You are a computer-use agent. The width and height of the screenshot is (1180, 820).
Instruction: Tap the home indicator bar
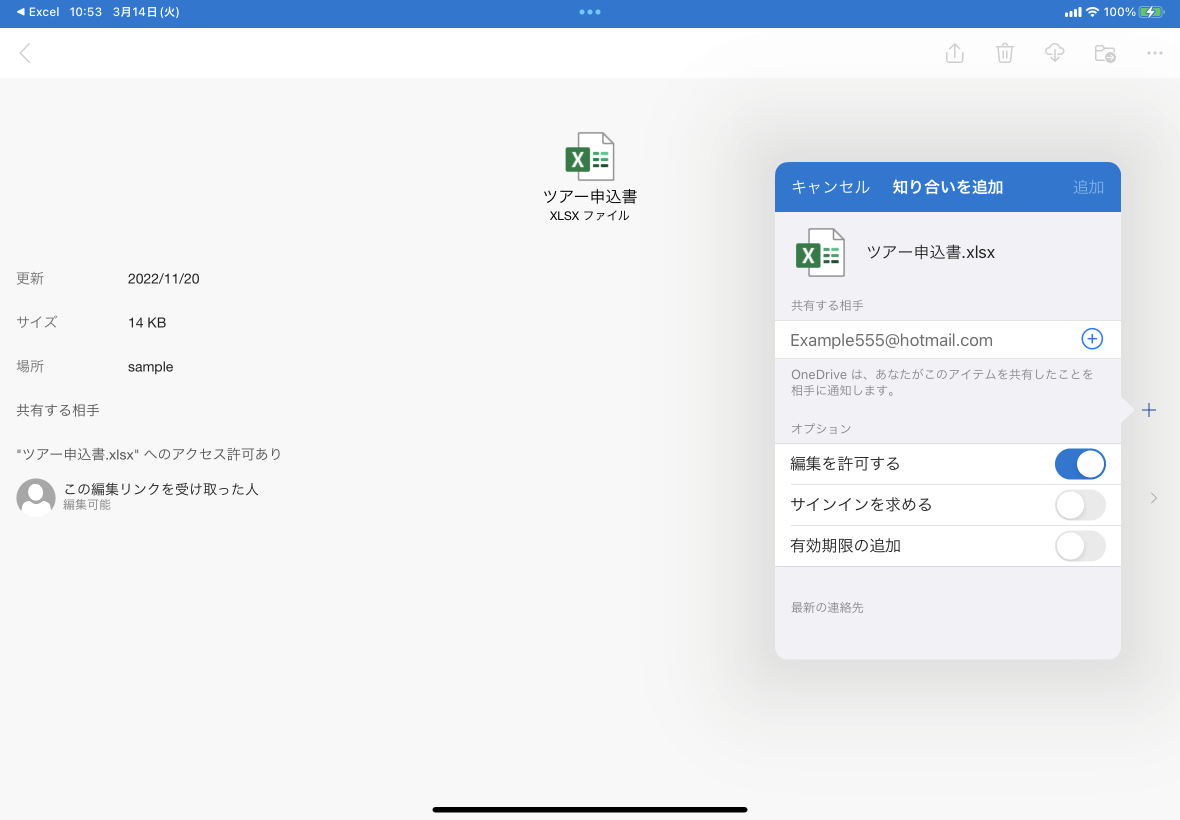coord(590,809)
